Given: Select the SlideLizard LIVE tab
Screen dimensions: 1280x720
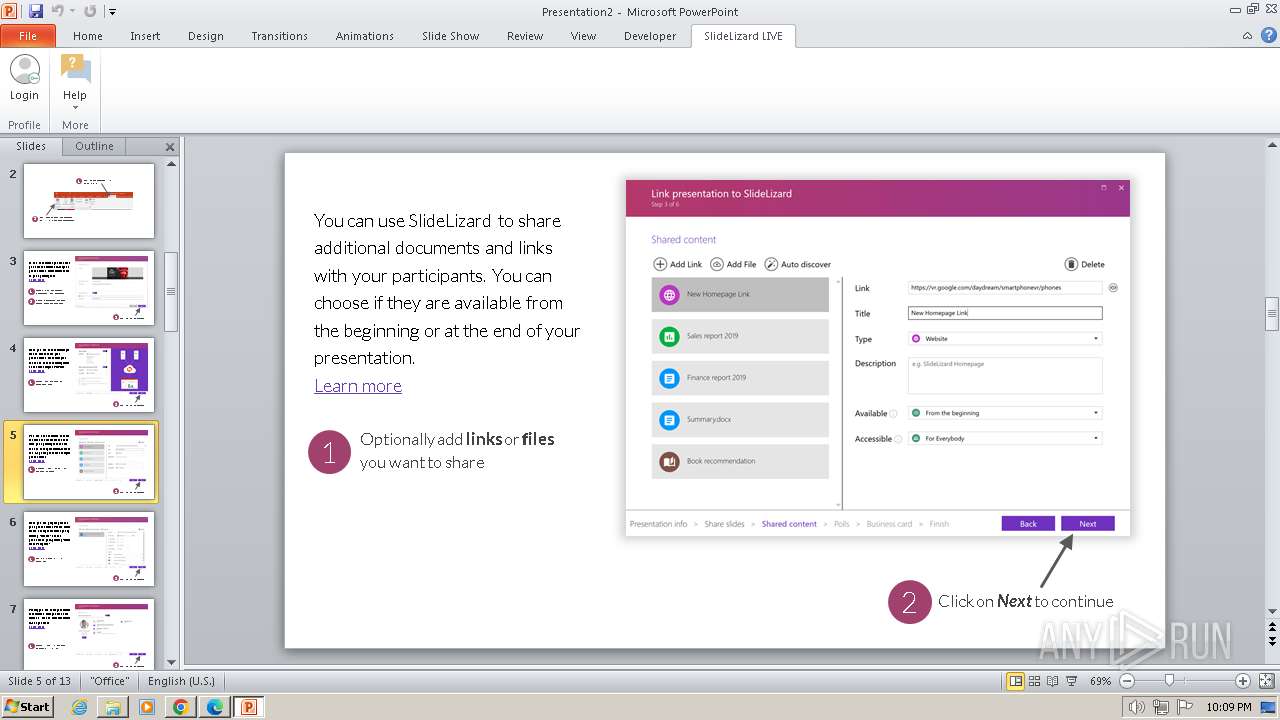Looking at the screenshot, I should coord(743,36).
